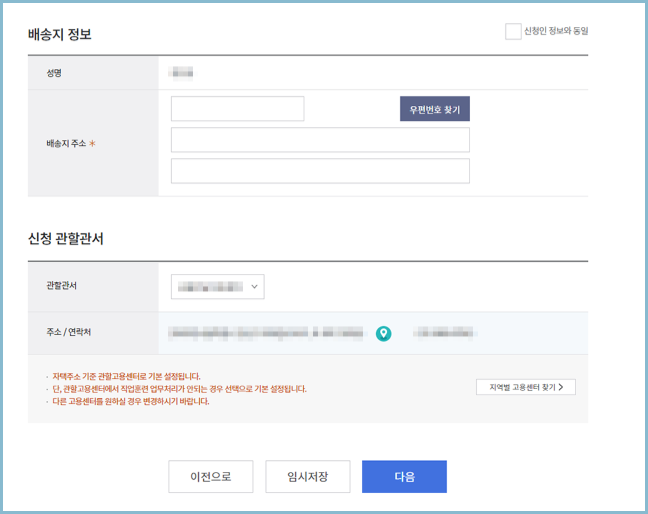The width and height of the screenshot is (648, 514).
Task: Click the 신청 관할관서 heading
Action: coord(66,239)
